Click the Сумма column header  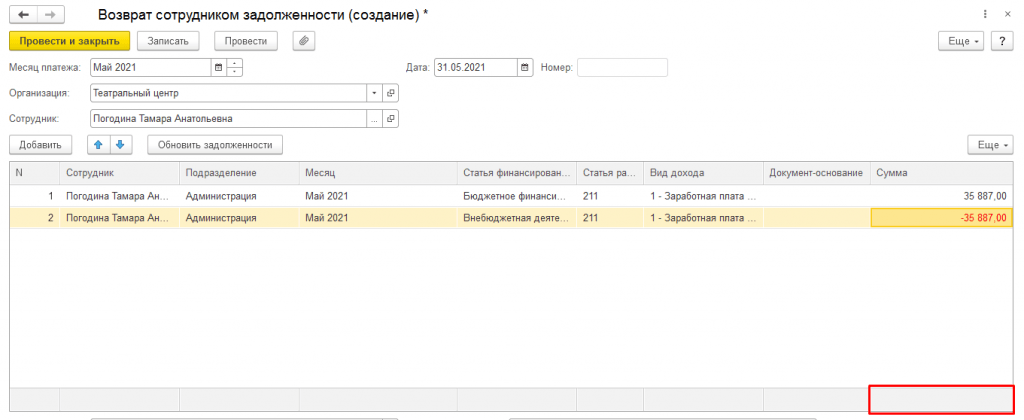point(942,173)
